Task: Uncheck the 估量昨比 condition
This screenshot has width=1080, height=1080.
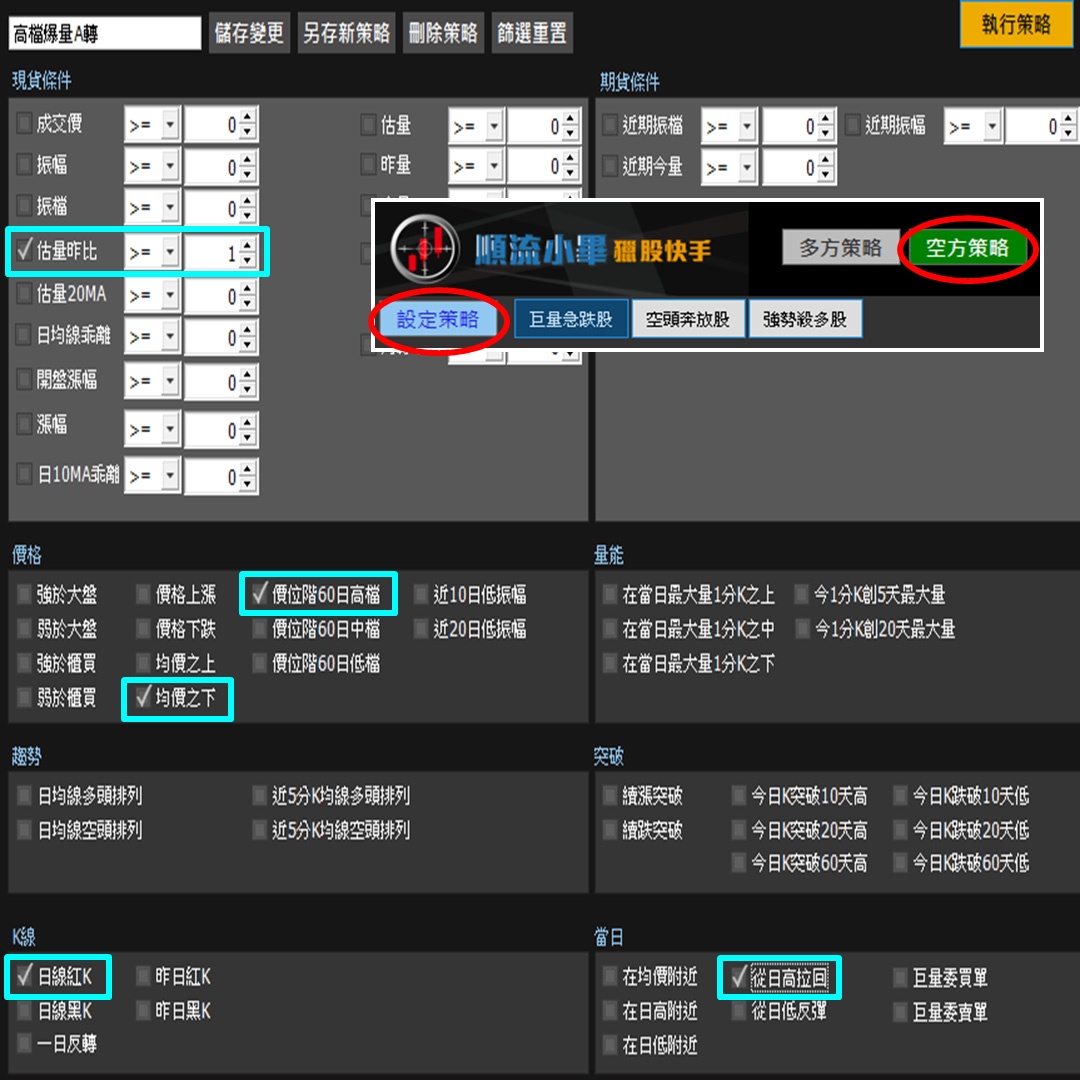Action: [24, 250]
